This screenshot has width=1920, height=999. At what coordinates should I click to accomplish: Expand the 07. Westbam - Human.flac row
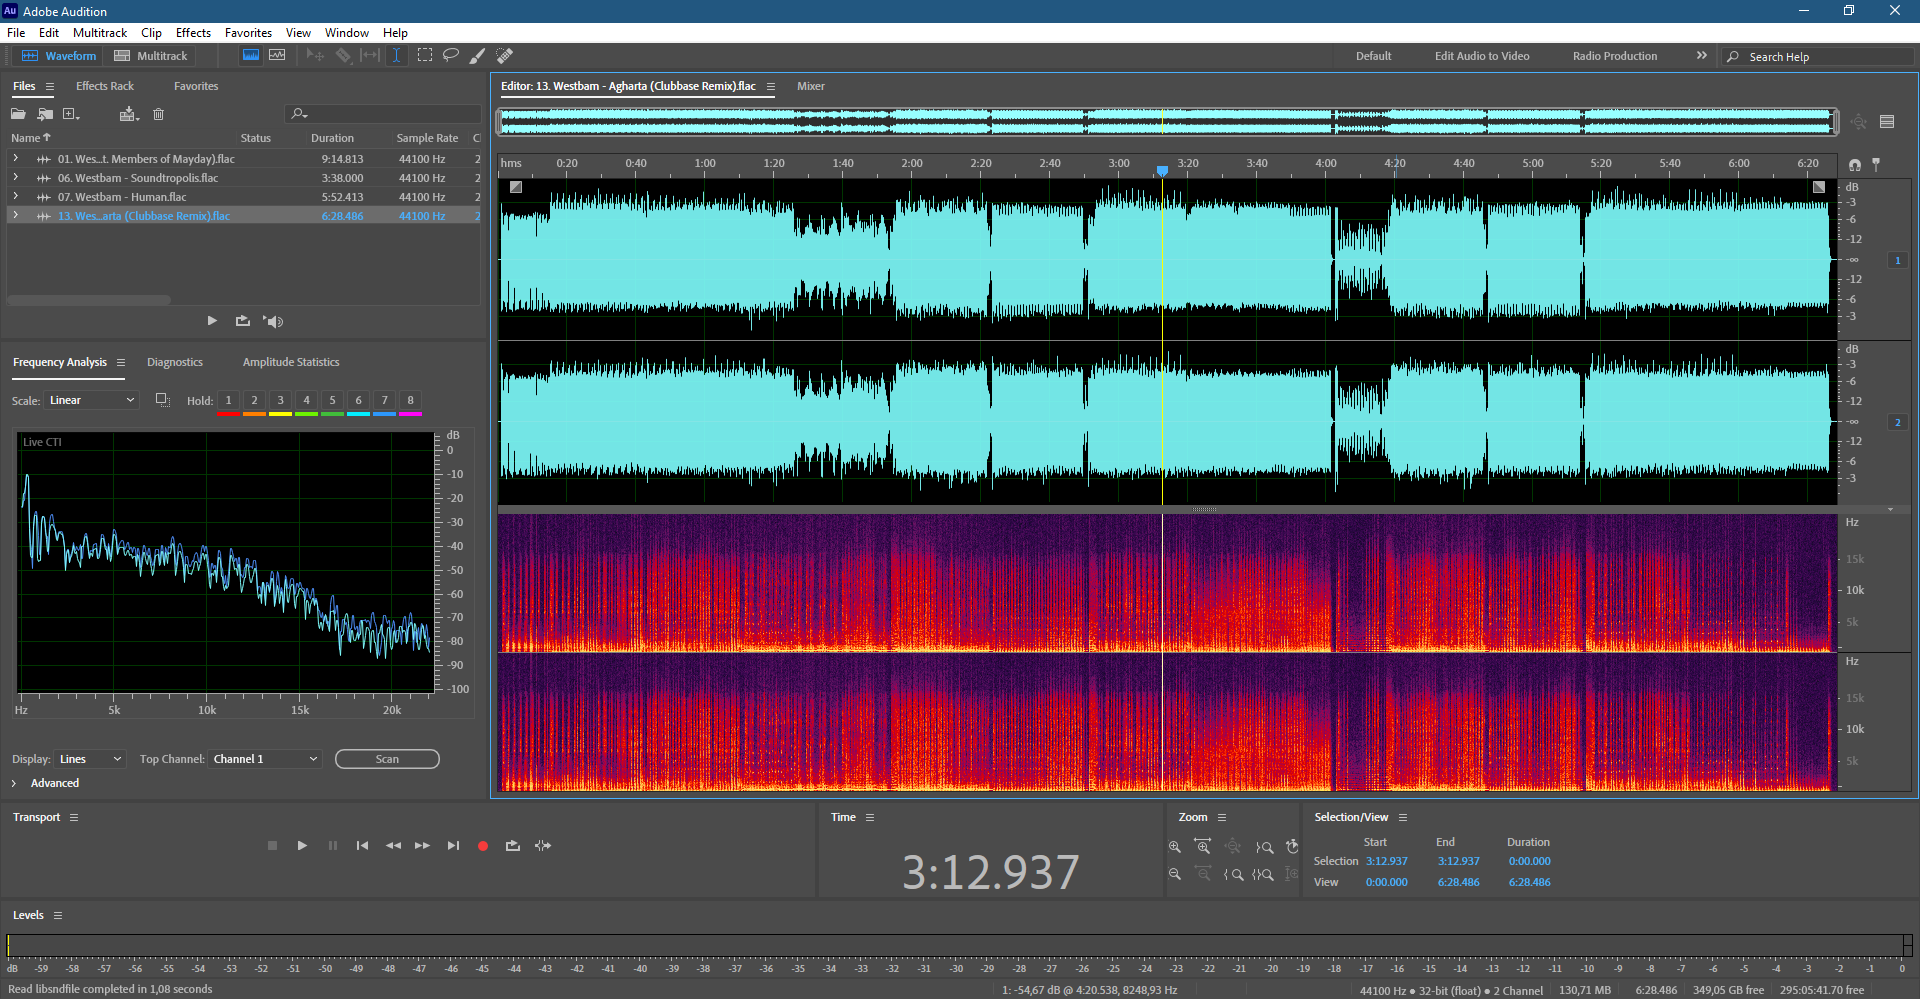coord(15,197)
